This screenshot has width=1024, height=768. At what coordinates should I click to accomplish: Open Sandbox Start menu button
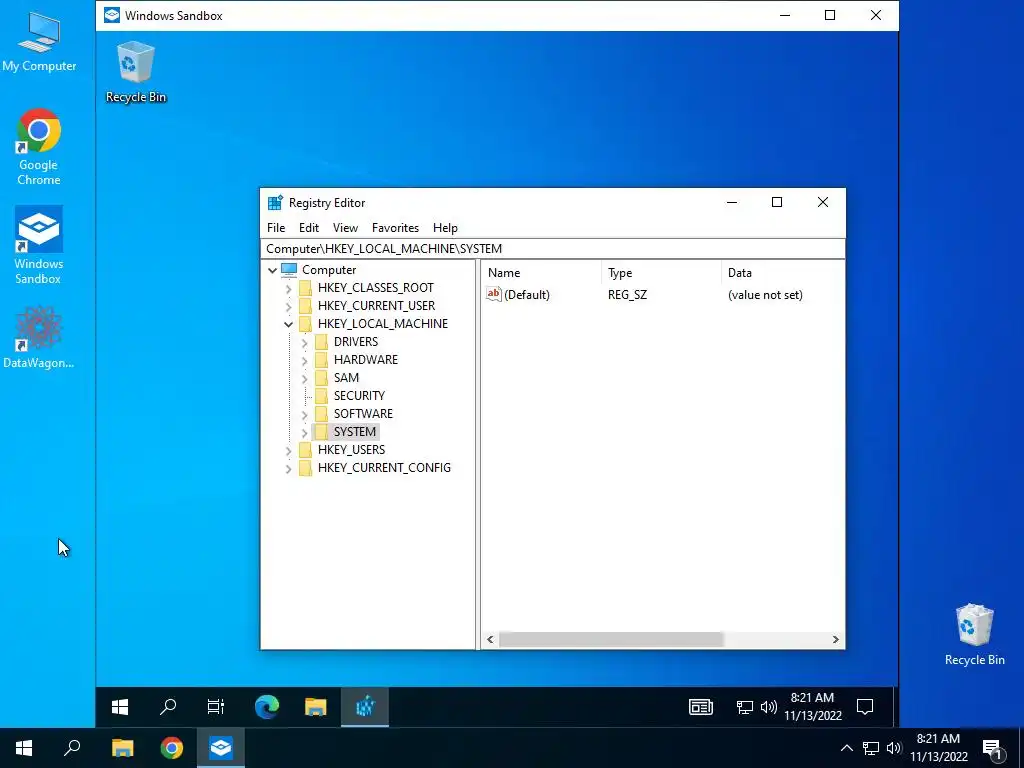coord(120,707)
